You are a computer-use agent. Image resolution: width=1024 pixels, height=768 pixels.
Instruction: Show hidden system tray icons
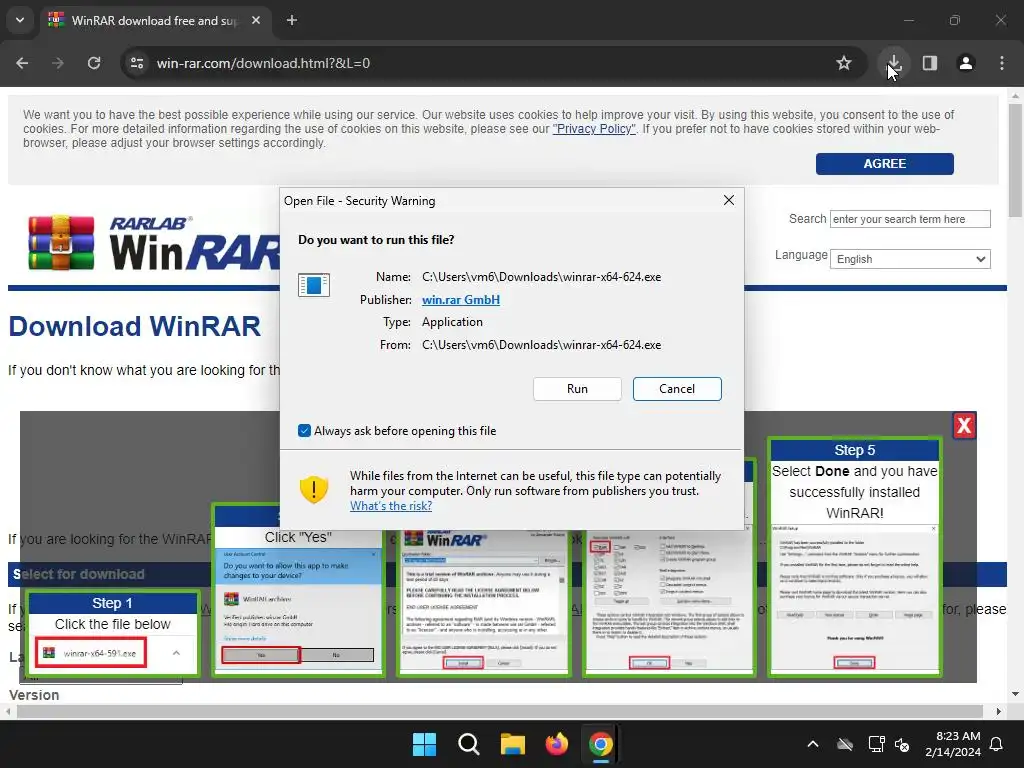(x=813, y=744)
